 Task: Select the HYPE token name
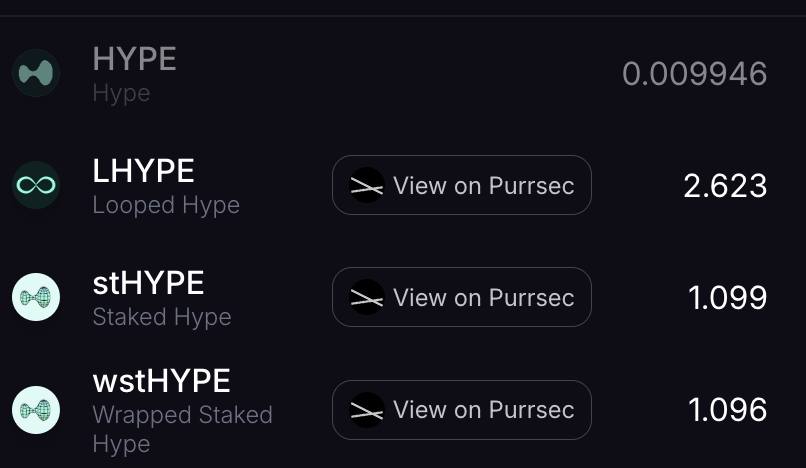click(x=134, y=59)
